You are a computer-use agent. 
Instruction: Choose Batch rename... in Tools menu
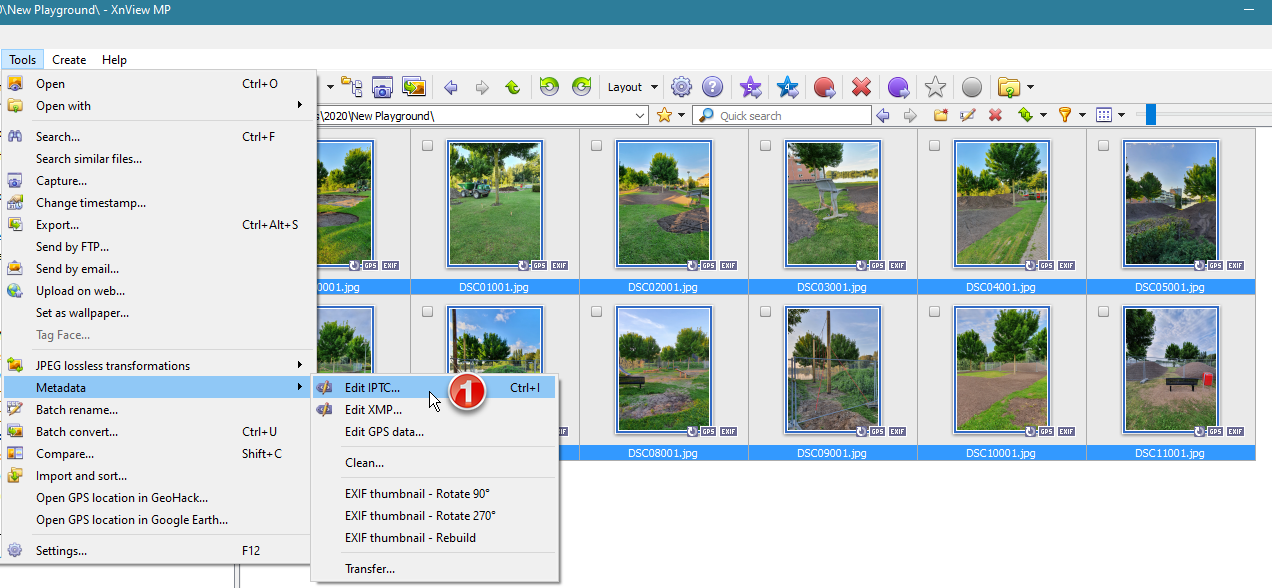pos(76,409)
